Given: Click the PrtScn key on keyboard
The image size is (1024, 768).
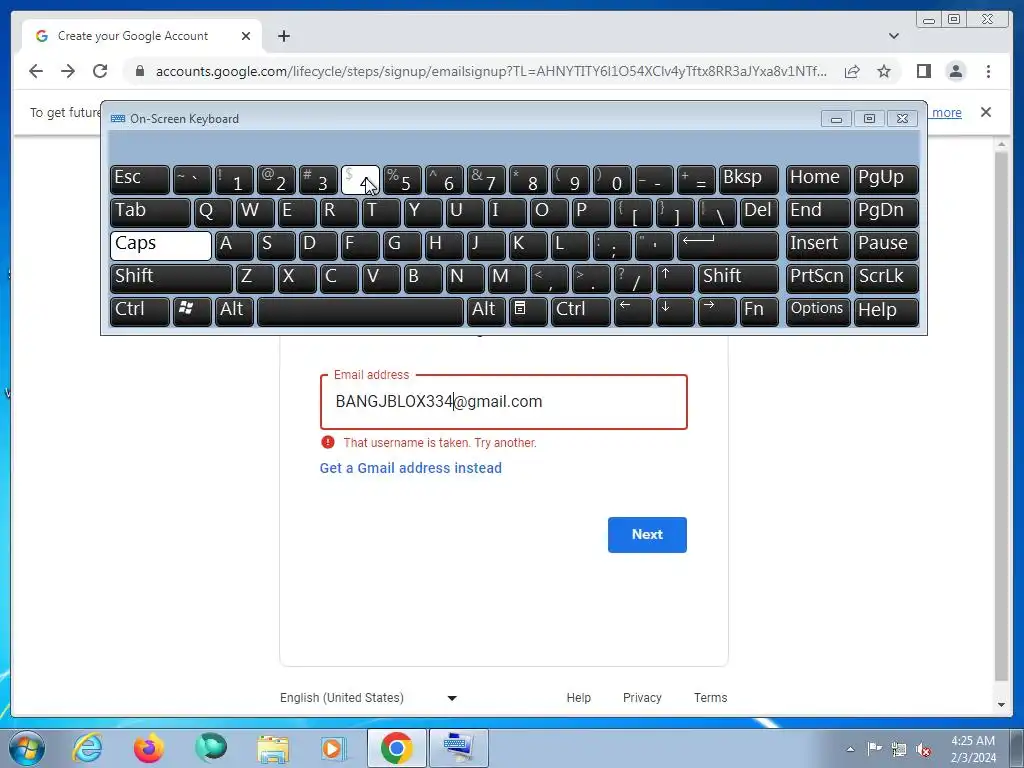Looking at the screenshot, I should (818, 278).
